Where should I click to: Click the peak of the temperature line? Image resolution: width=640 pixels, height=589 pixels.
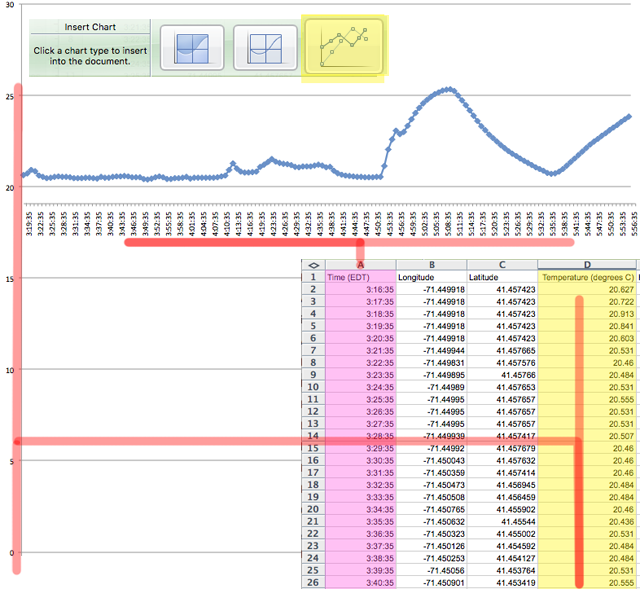[450, 89]
